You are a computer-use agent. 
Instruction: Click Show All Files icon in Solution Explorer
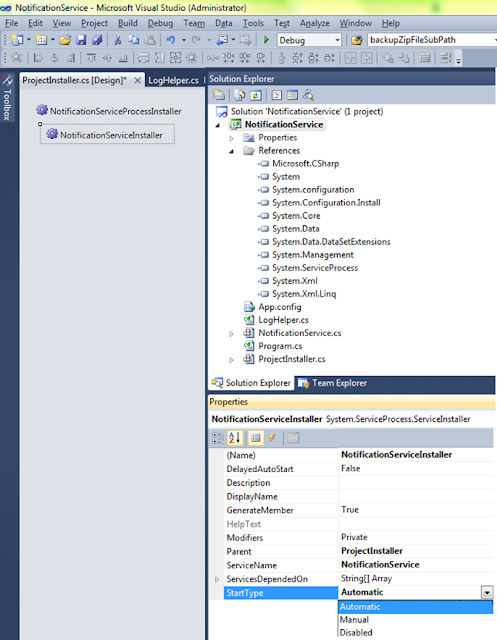[240, 95]
